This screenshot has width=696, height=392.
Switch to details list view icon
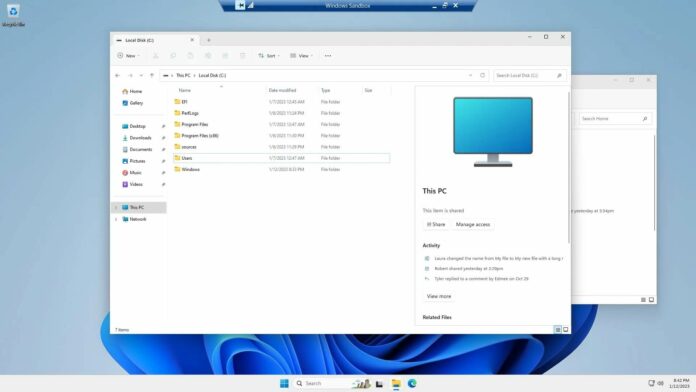click(558, 330)
